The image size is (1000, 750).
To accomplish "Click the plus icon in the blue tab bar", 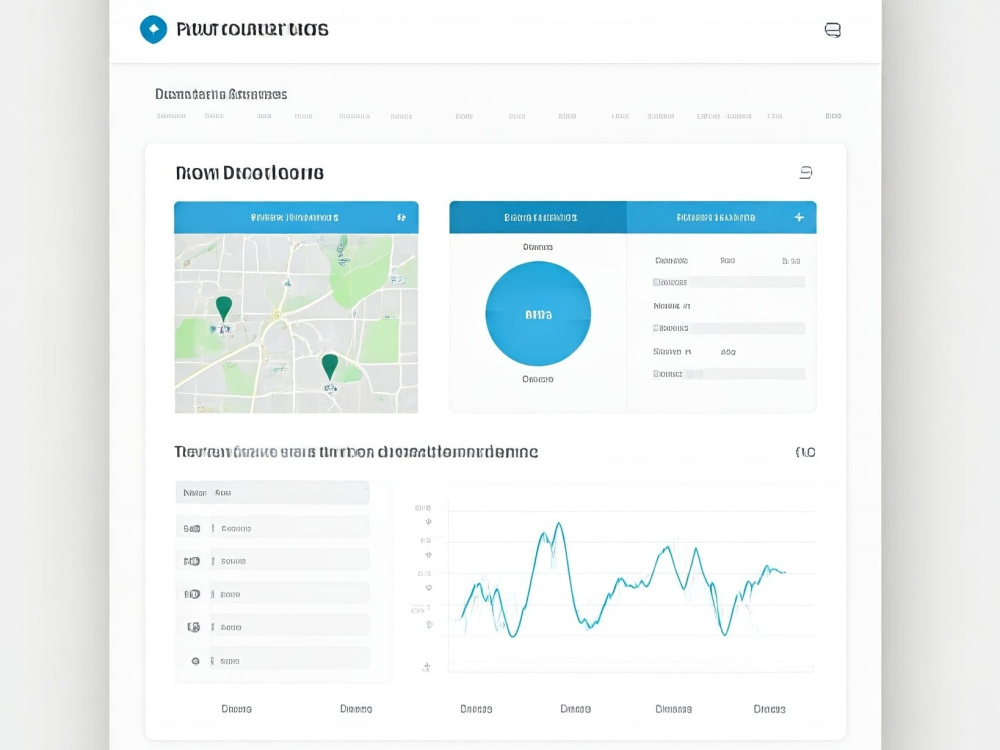I will tap(798, 217).
